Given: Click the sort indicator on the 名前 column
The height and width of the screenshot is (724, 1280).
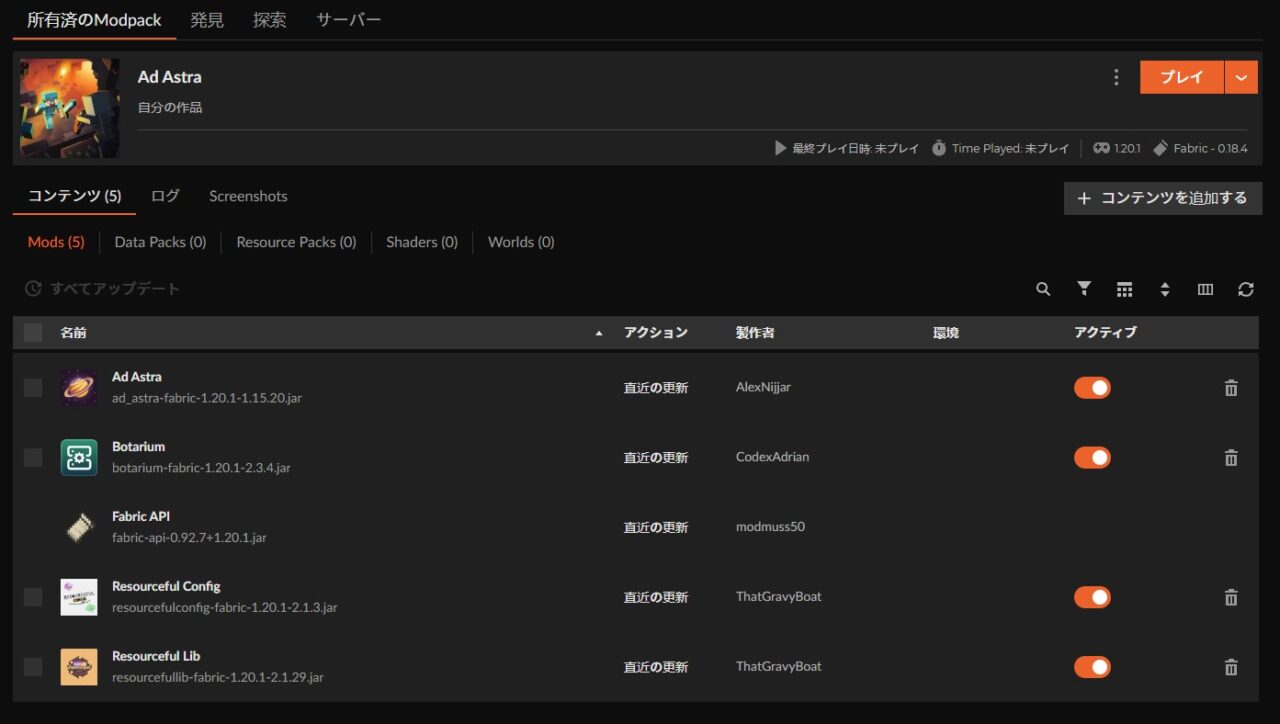Looking at the screenshot, I should click(599, 332).
